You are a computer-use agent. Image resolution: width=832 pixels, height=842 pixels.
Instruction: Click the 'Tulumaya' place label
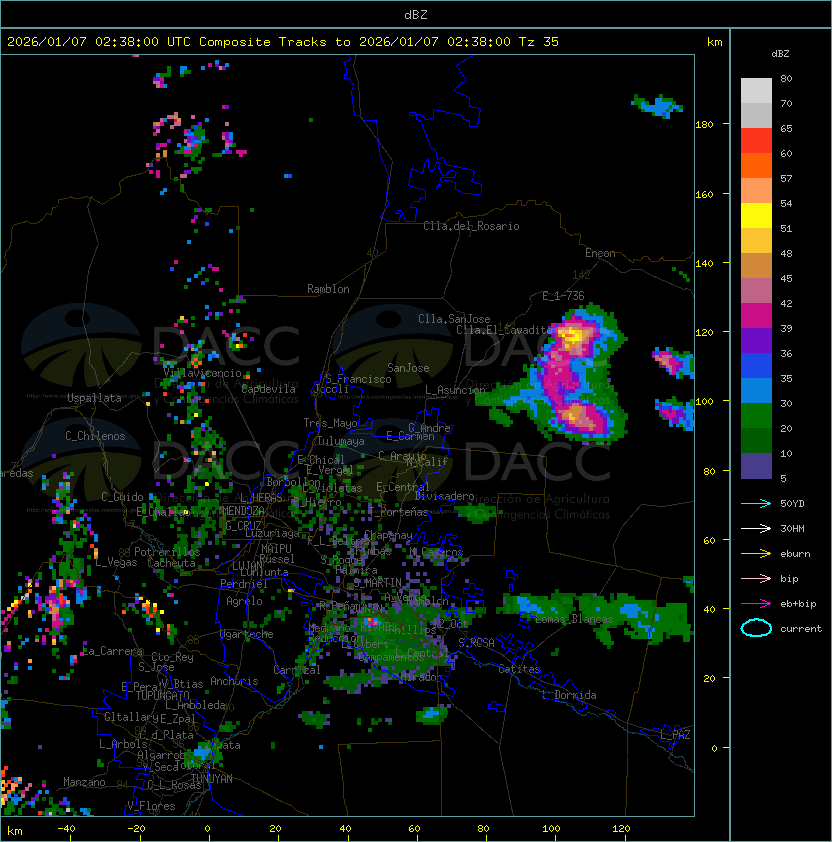(x=341, y=441)
